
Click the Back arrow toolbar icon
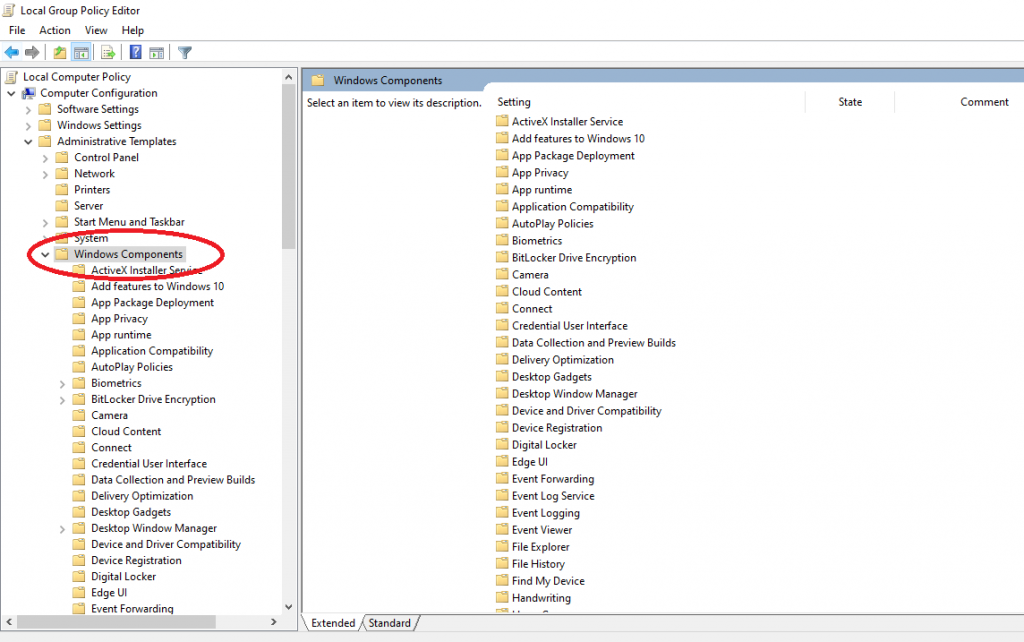(12, 53)
